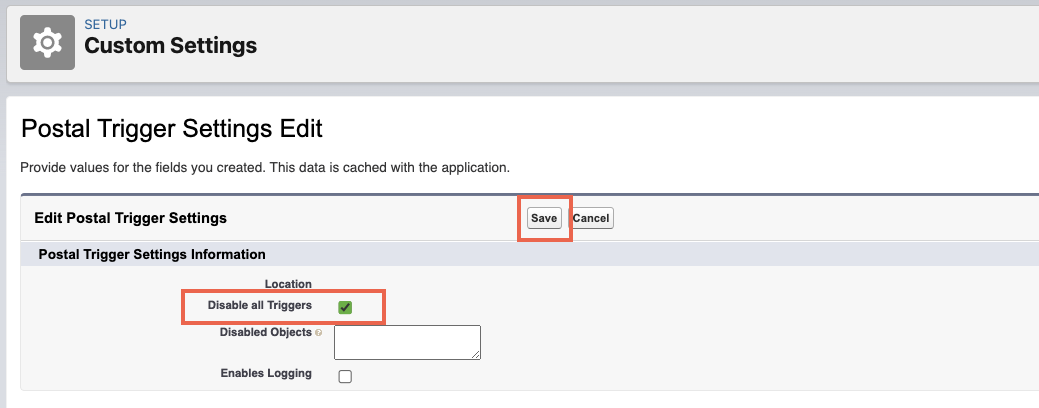
Task: Grab the Disabled Objects textarea resize handle
Action: (476, 354)
